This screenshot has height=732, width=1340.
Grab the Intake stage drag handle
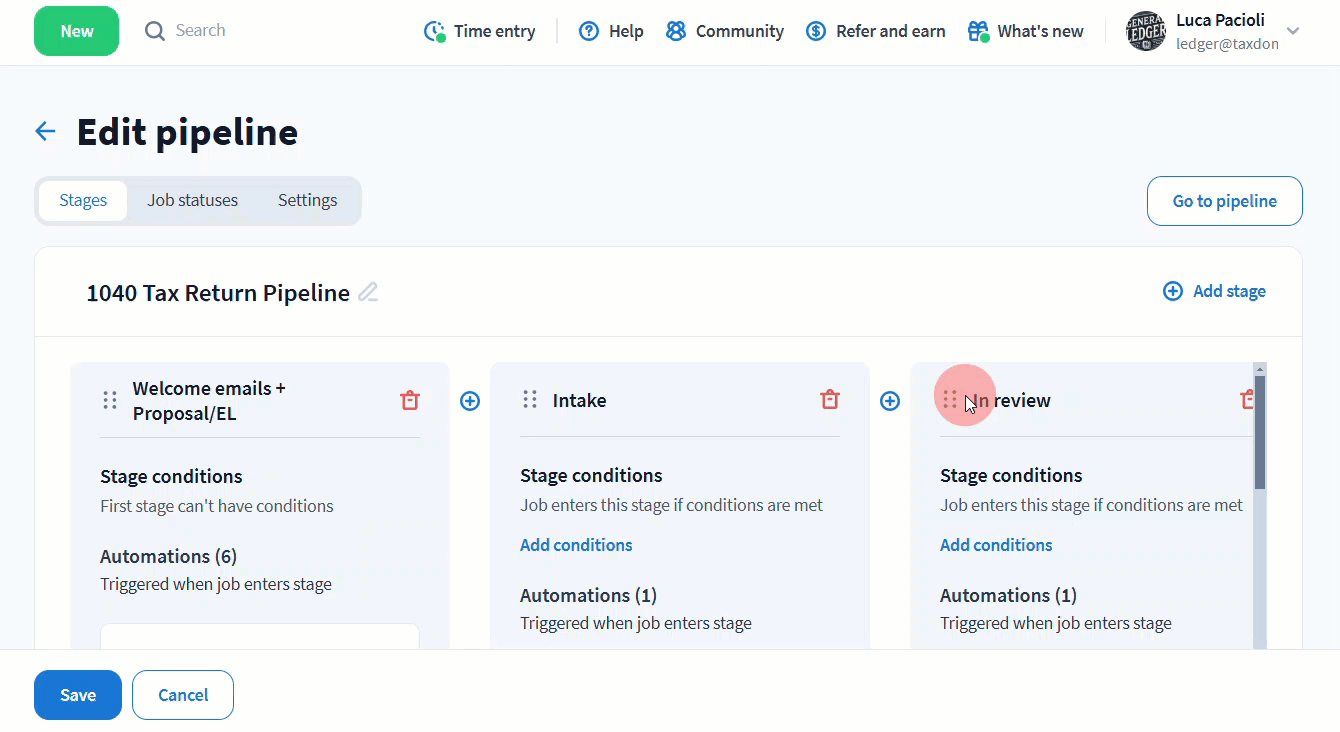tap(531, 400)
